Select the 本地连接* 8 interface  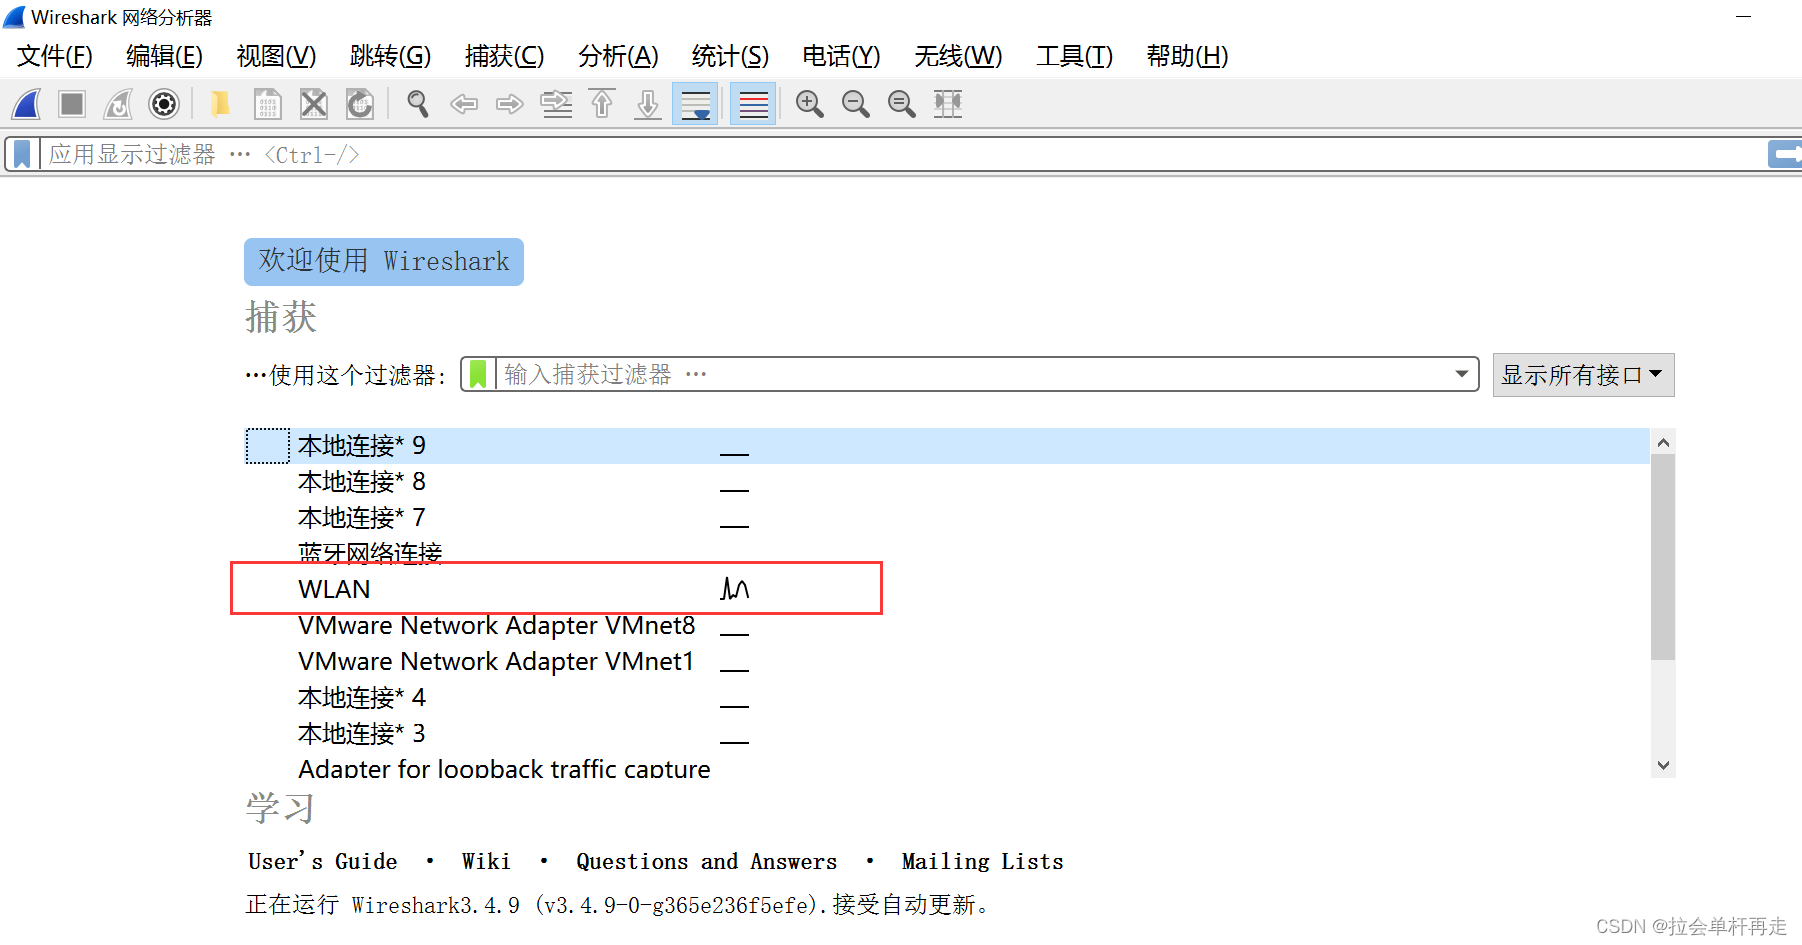click(947, 481)
